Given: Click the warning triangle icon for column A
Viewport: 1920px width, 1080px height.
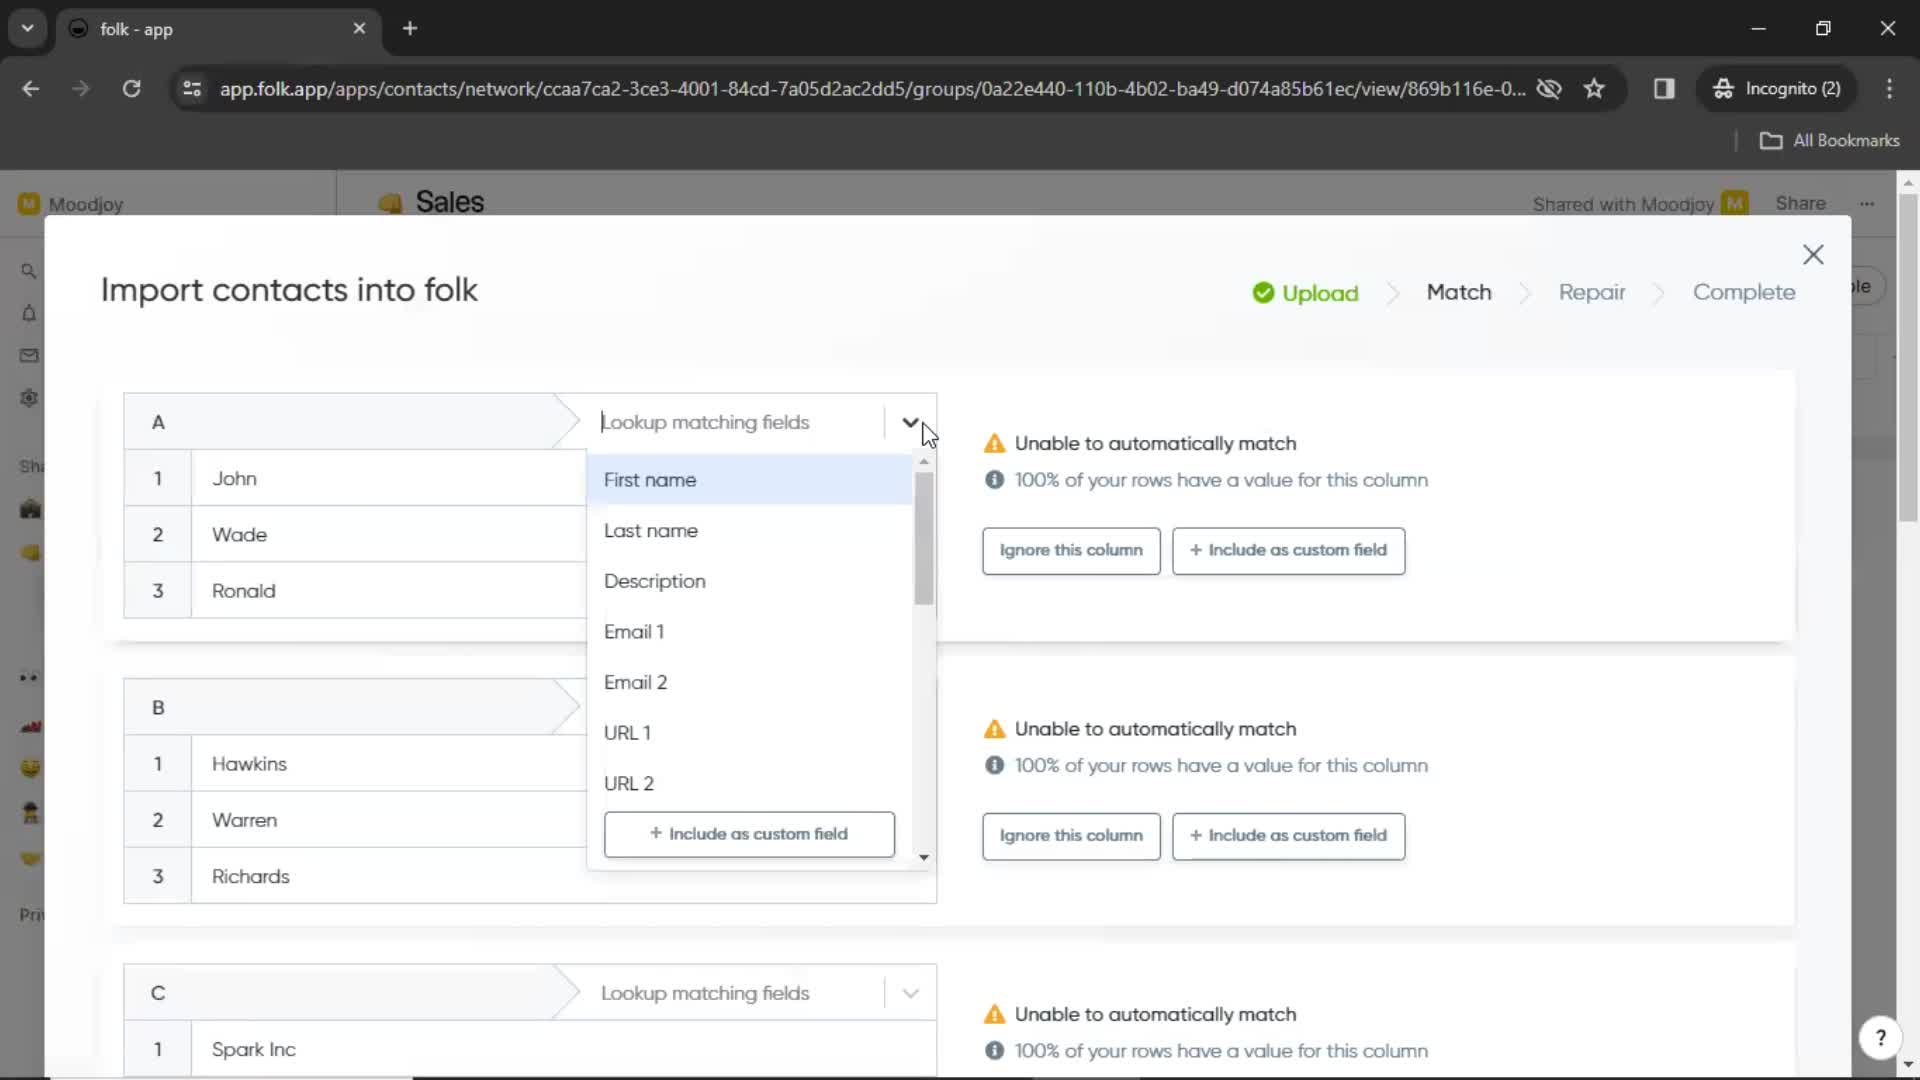Looking at the screenshot, I should [x=993, y=442].
